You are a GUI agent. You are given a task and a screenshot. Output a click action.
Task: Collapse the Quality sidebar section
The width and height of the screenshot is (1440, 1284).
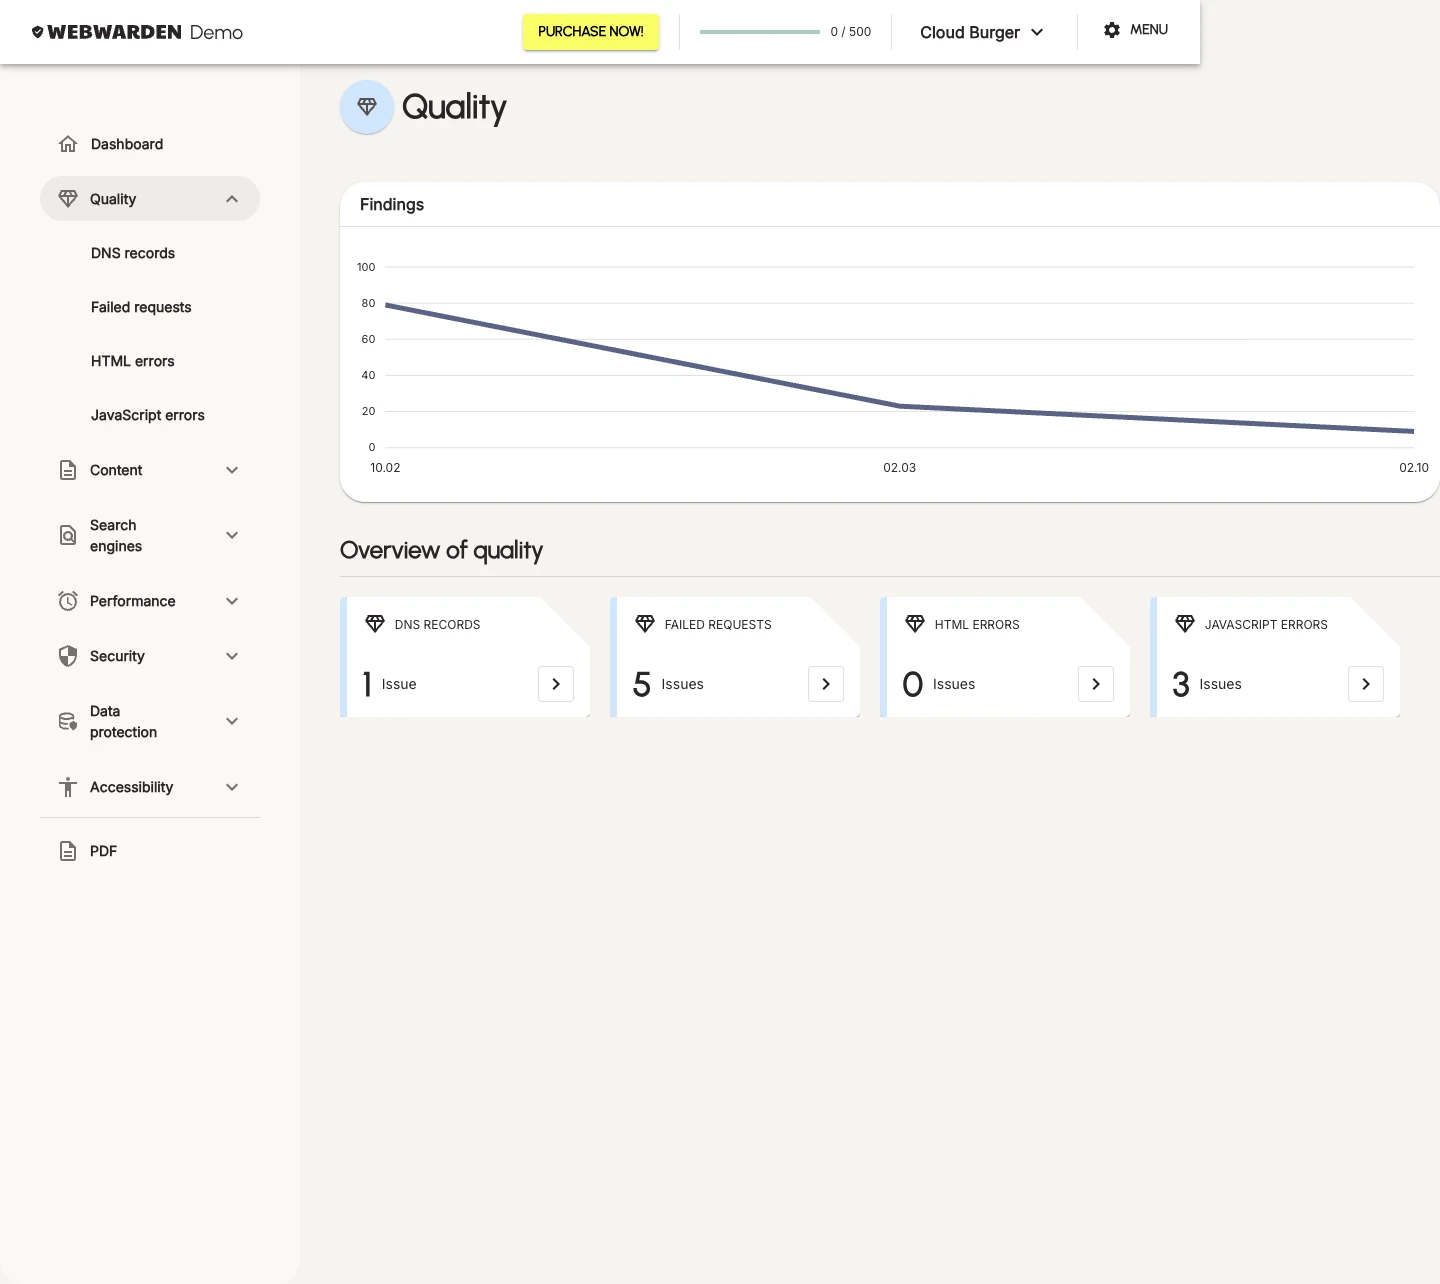click(232, 199)
